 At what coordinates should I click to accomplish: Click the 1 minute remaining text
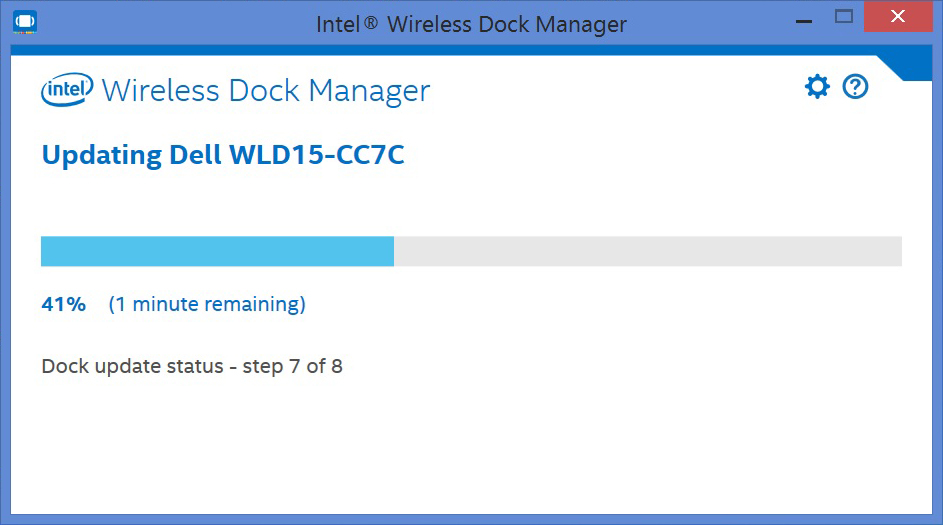coord(207,304)
